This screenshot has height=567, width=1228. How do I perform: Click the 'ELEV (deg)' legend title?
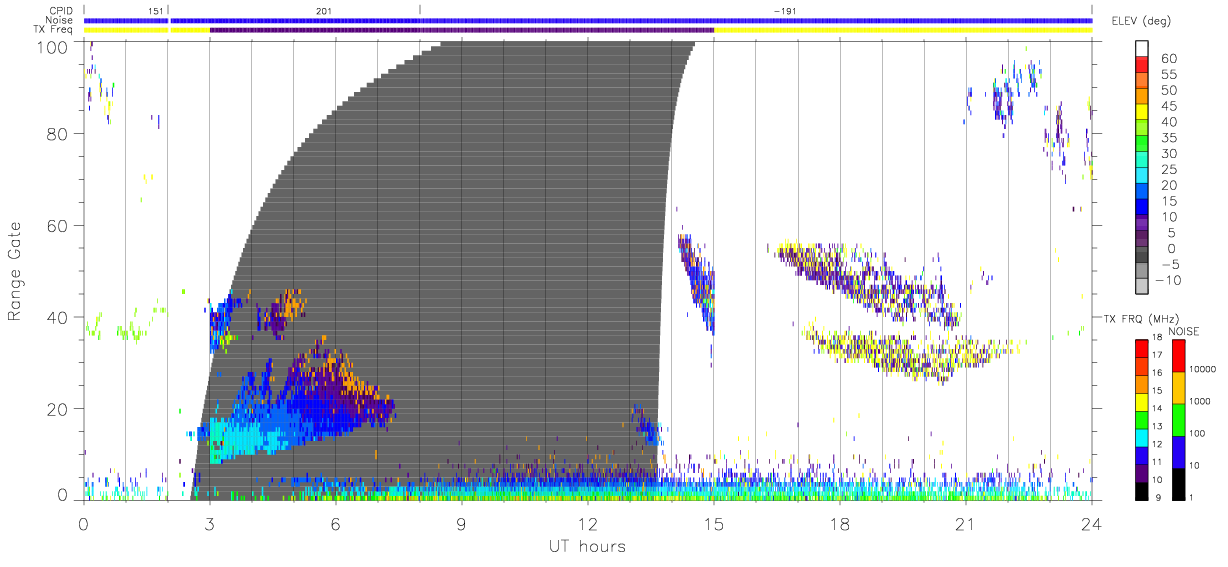pyautogui.click(x=1142, y=21)
